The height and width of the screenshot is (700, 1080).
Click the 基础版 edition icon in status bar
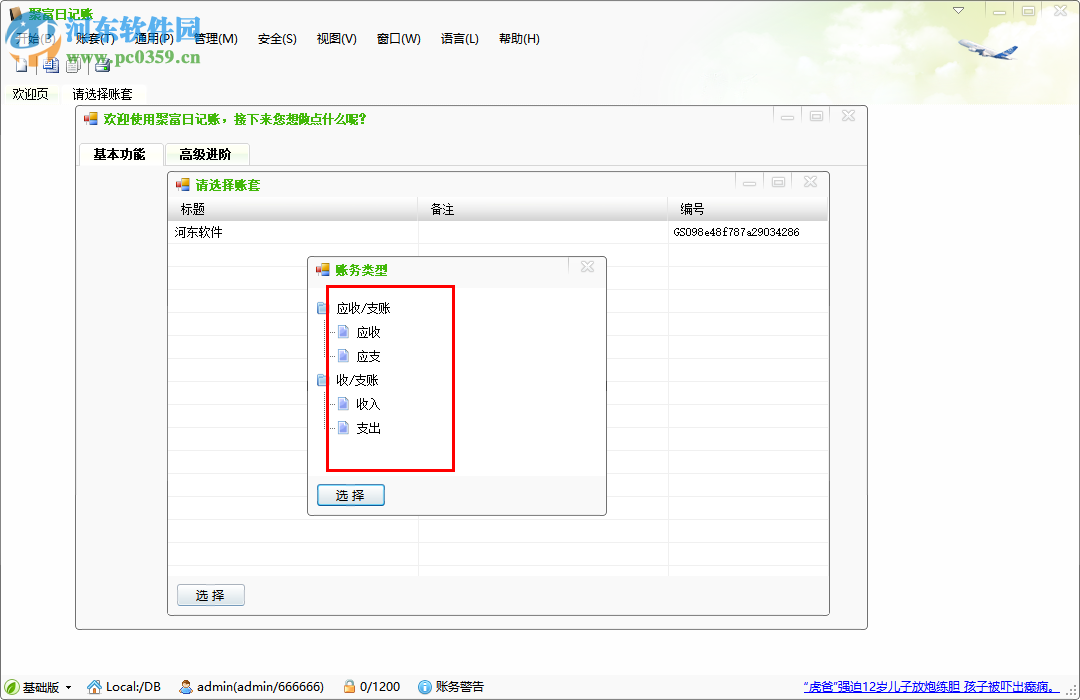coord(13,687)
